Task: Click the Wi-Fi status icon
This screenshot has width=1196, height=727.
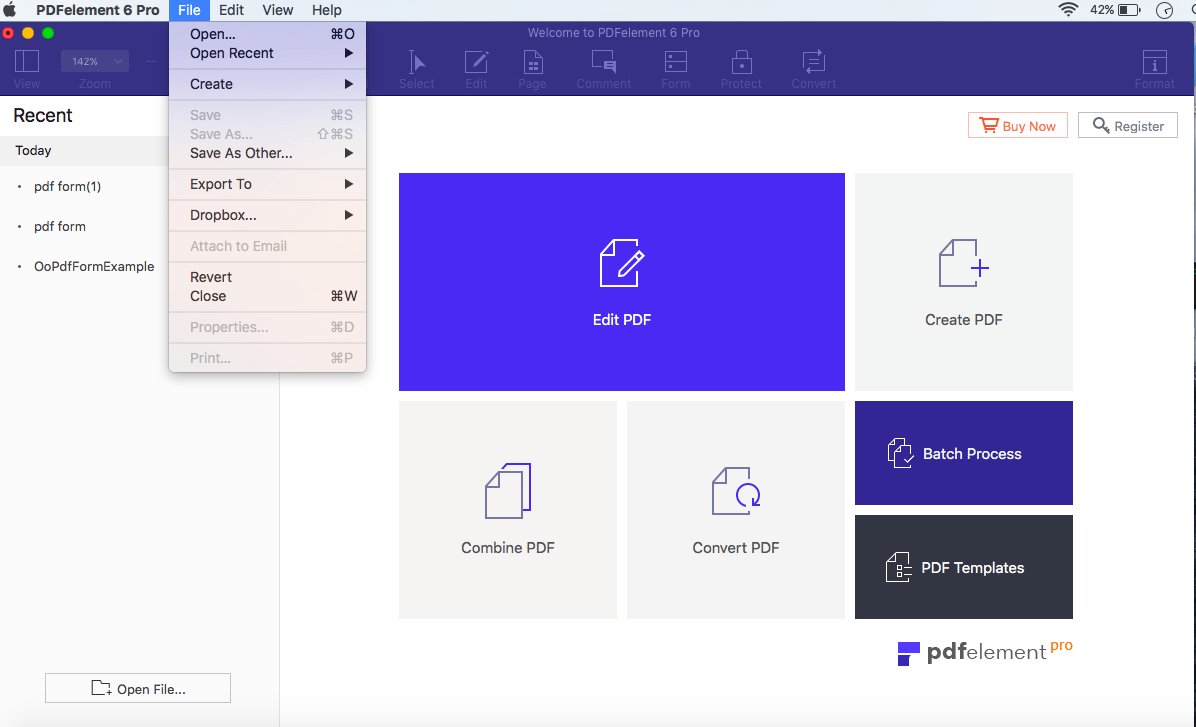Action: click(1069, 10)
